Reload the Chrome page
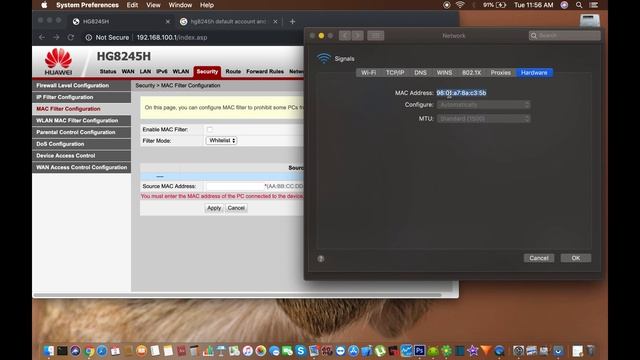Screen dimensions: 640x360 (x=71, y=37)
